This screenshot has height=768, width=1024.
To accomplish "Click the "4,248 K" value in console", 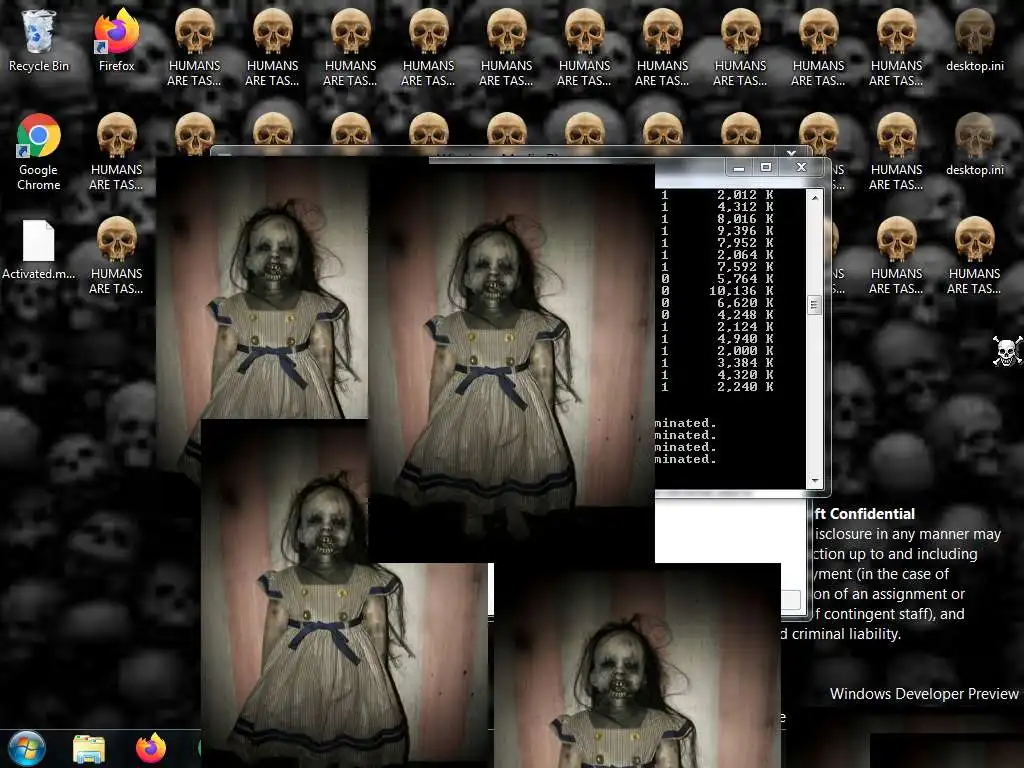I will click(x=745, y=315).
